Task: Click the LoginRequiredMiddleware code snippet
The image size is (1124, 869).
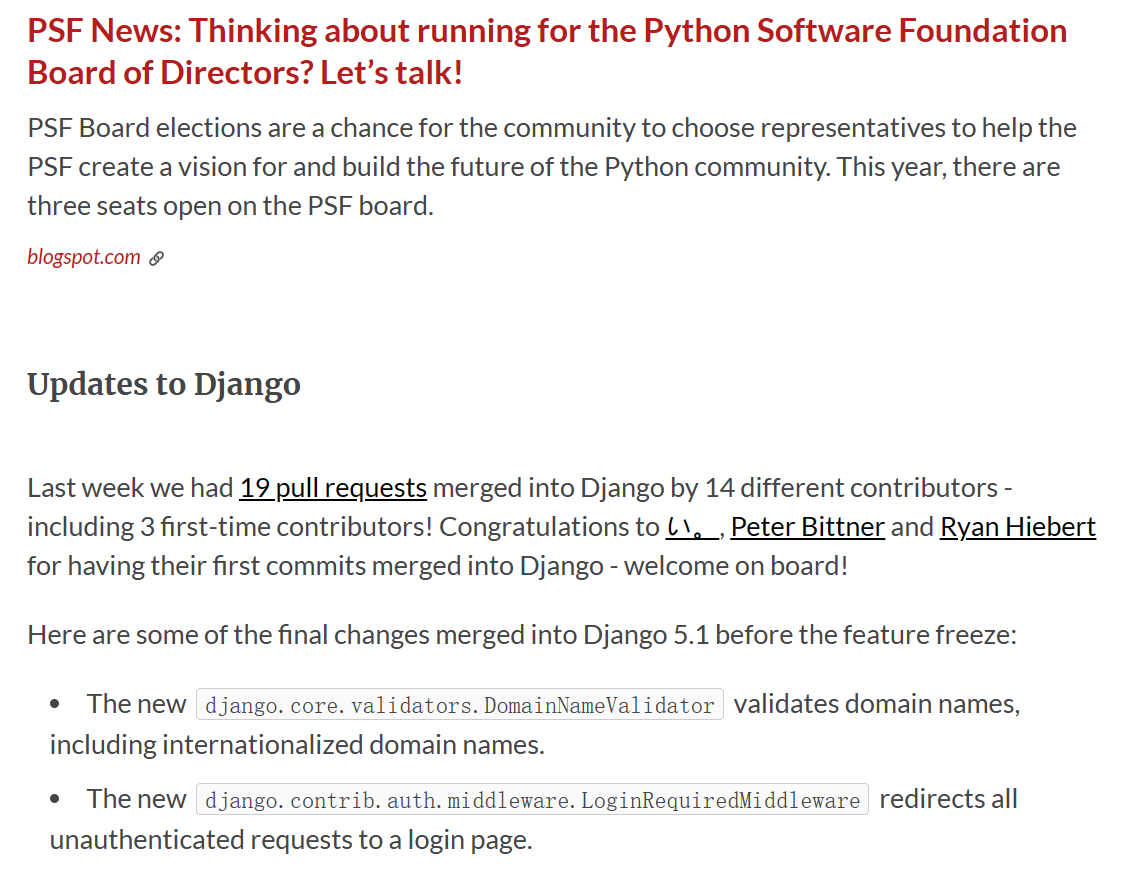Action: (x=532, y=800)
